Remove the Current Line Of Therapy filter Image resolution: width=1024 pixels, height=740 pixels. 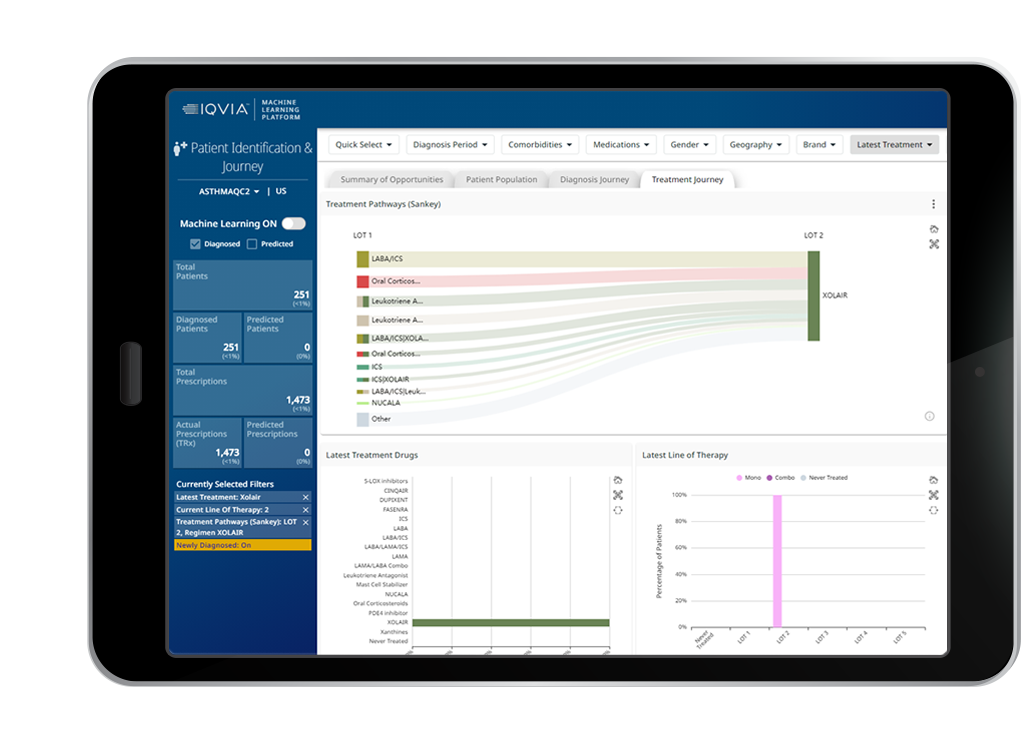(x=306, y=510)
